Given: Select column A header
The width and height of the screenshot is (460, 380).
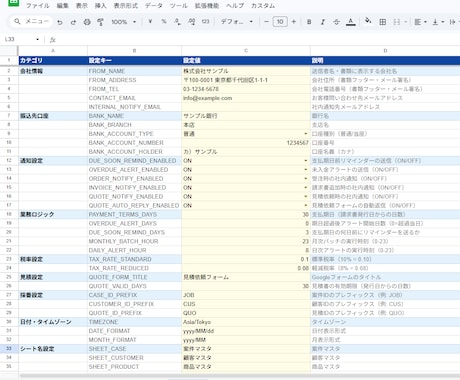Looking at the screenshot, I should [53, 51].
